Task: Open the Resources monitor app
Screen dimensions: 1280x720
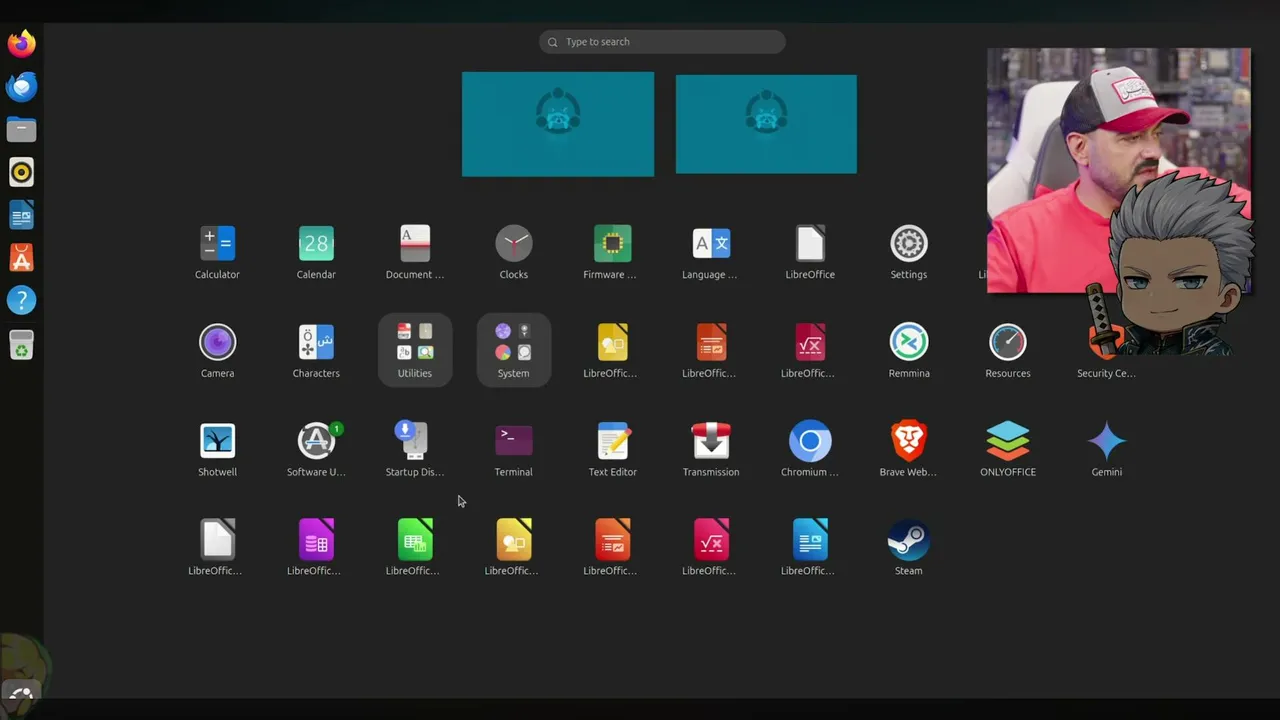Action: pyautogui.click(x=1008, y=342)
